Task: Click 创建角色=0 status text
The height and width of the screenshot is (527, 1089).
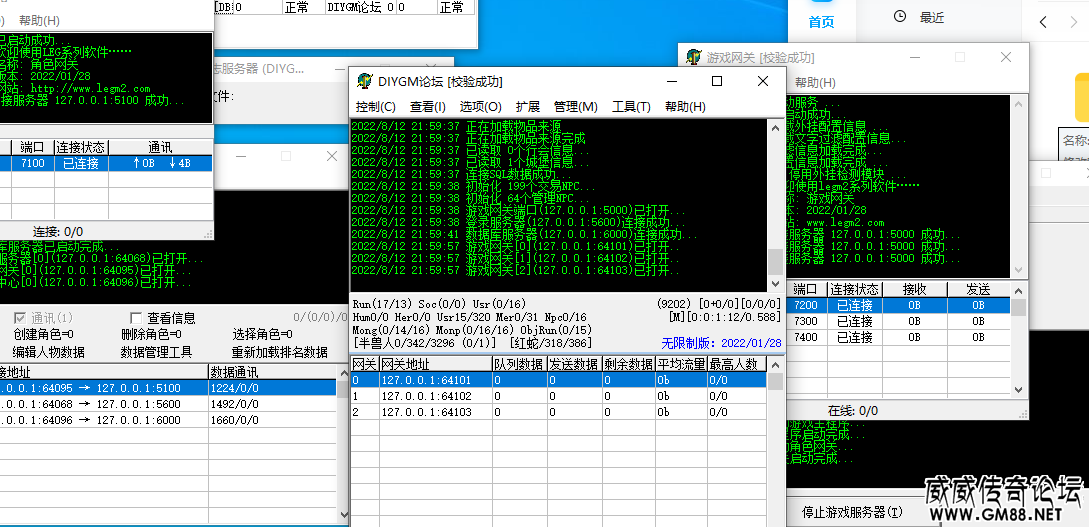Action: pyautogui.click(x=43, y=335)
